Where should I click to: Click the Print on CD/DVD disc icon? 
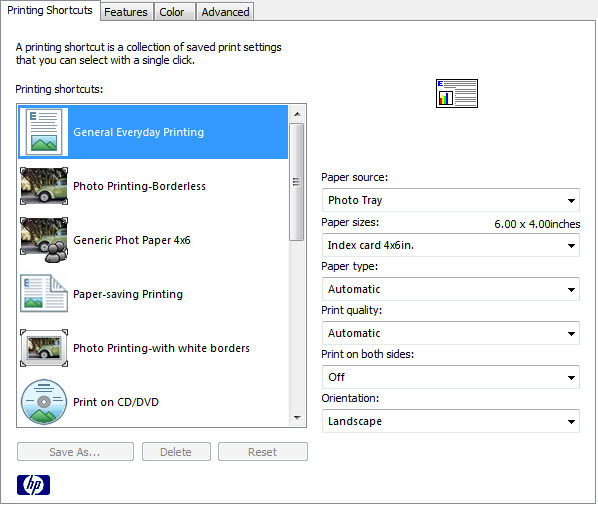tap(44, 402)
